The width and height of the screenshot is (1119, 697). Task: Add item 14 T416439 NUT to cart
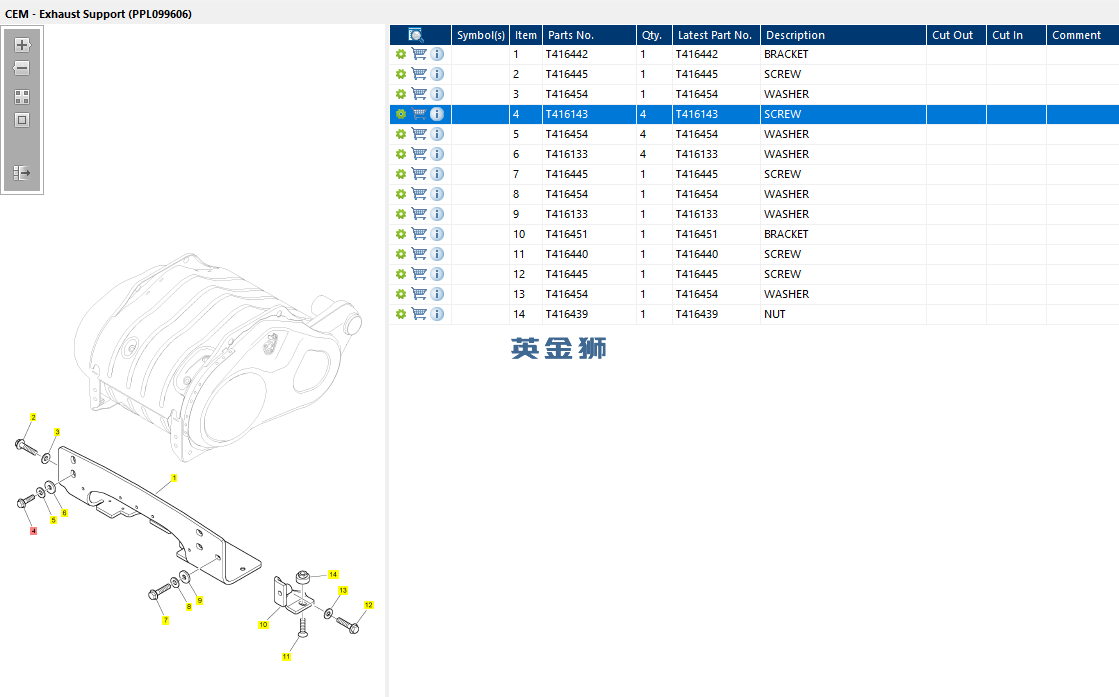pos(419,314)
